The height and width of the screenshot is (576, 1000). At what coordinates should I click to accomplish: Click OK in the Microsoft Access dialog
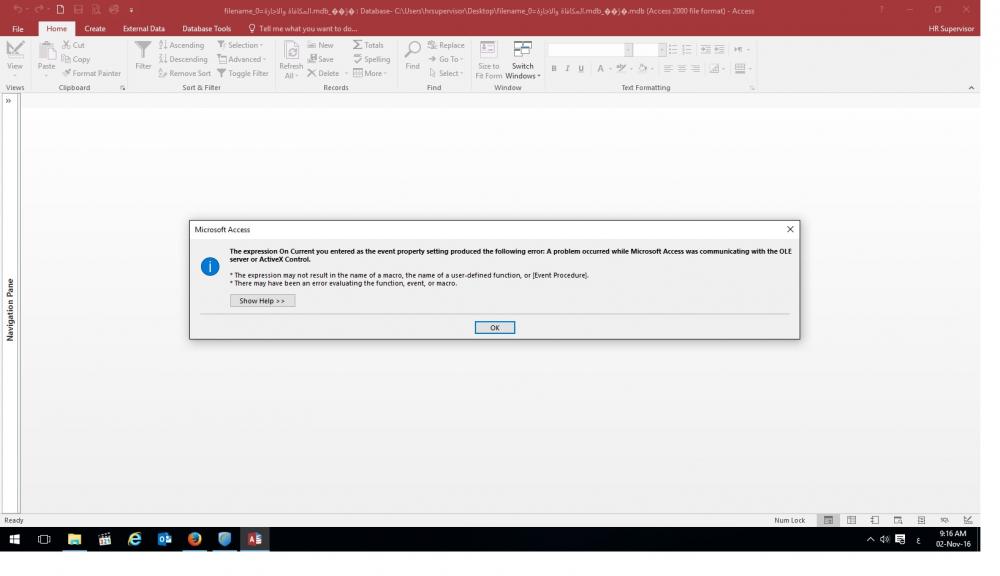coord(494,327)
